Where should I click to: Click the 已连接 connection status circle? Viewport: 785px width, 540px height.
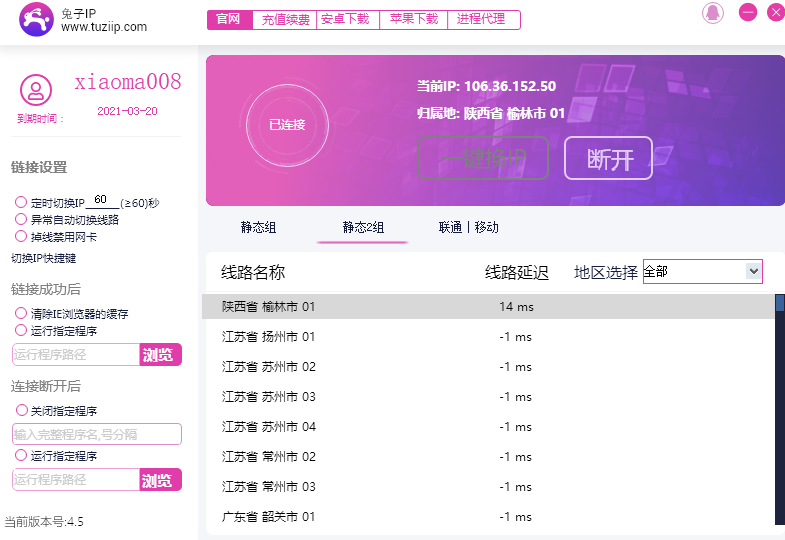point(287,125)
